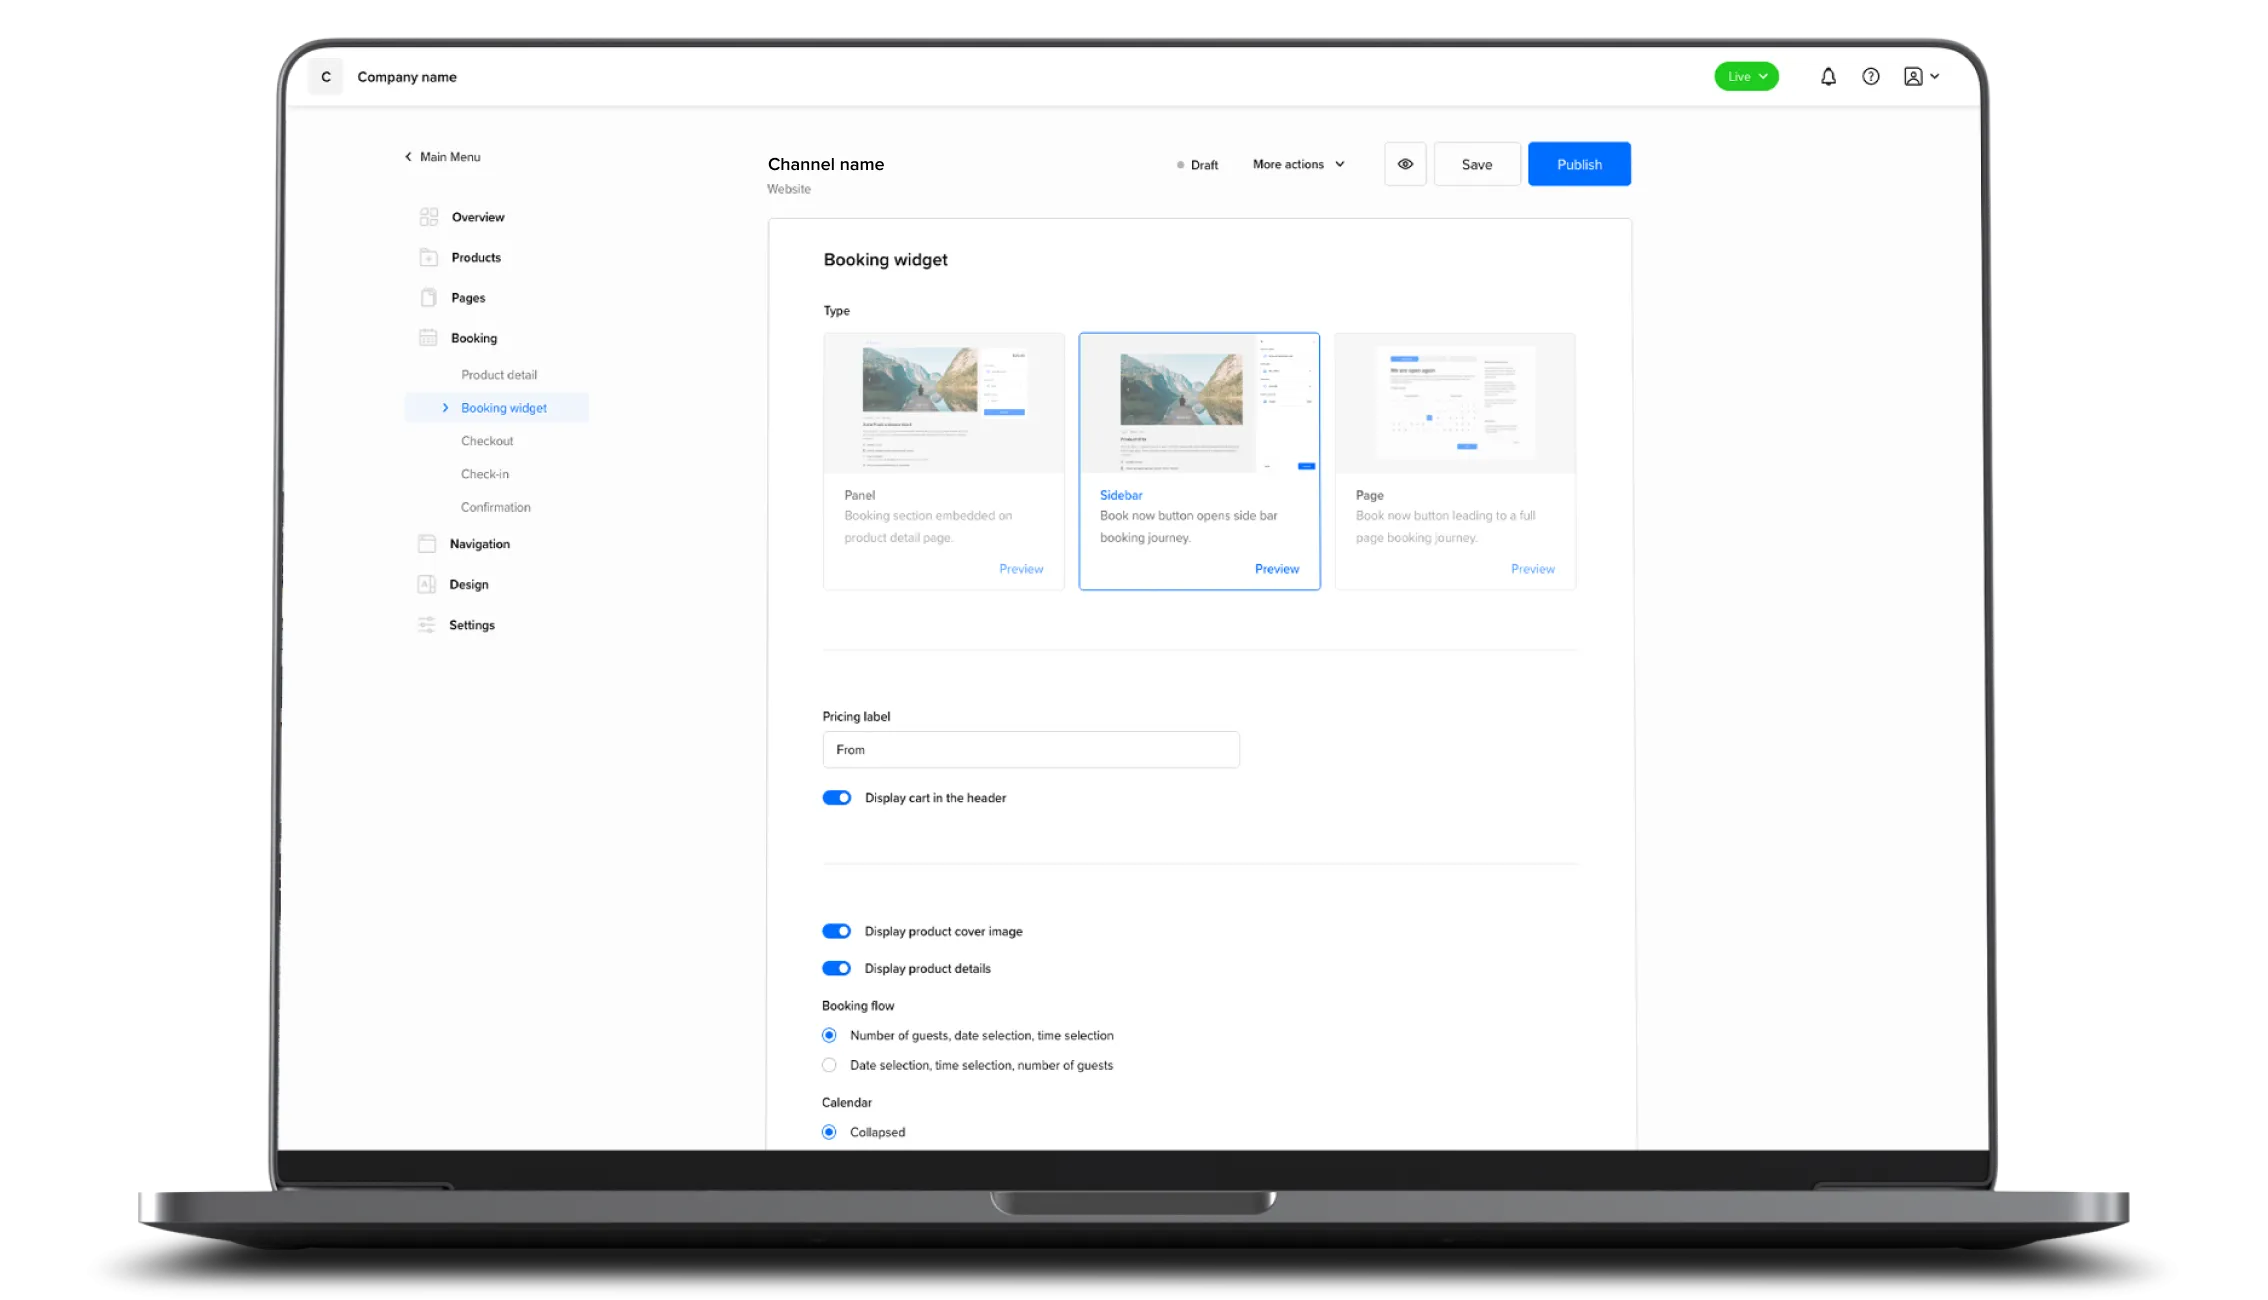The image size is (2268, 1300).
Task: Click the eye preview icon button
Action: click(1405, 164)
